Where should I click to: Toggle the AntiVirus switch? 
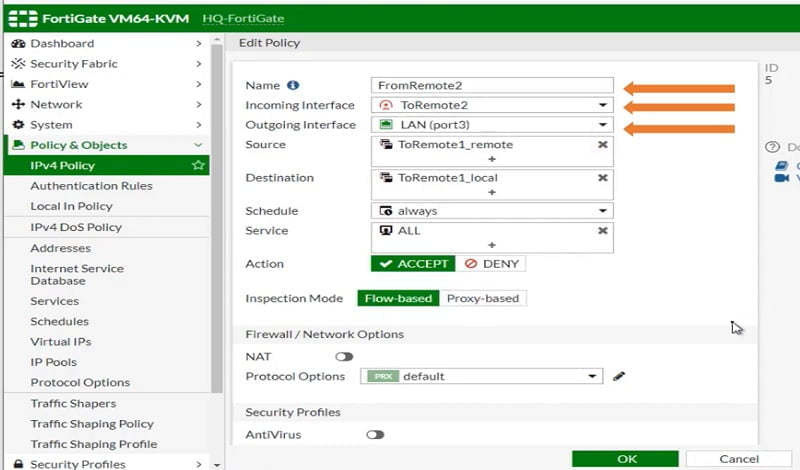coord(375,435)
